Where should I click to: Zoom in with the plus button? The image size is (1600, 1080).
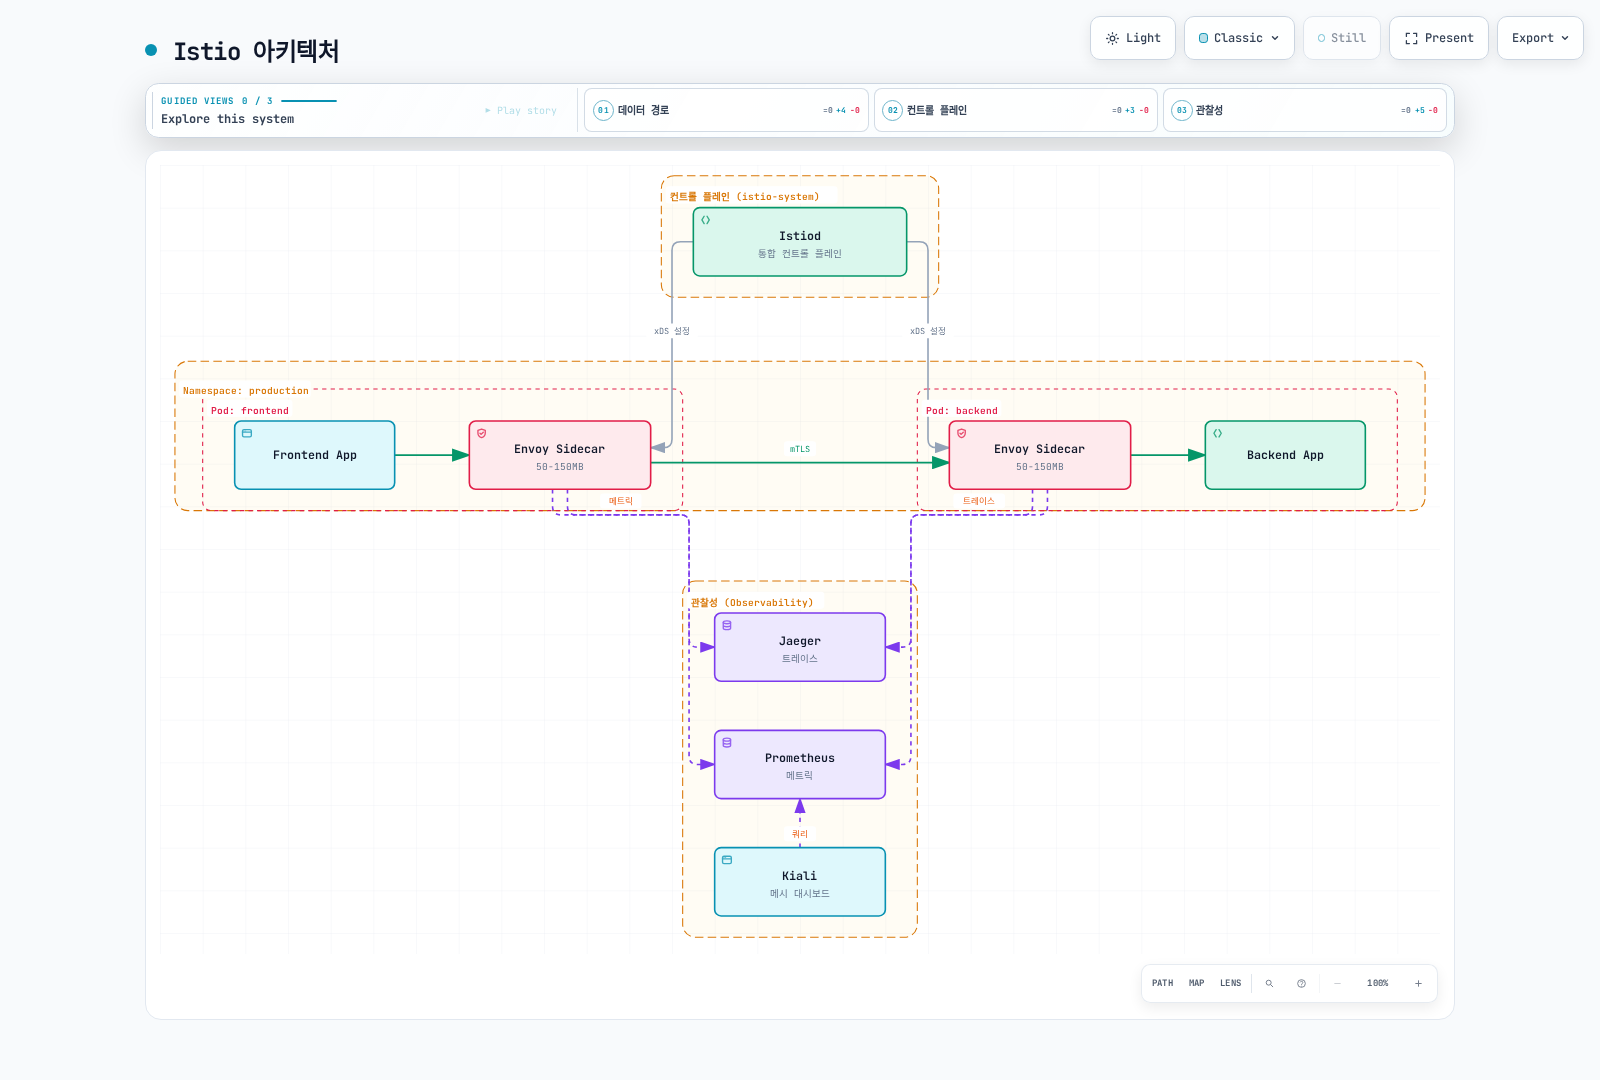click(1418, 983)
